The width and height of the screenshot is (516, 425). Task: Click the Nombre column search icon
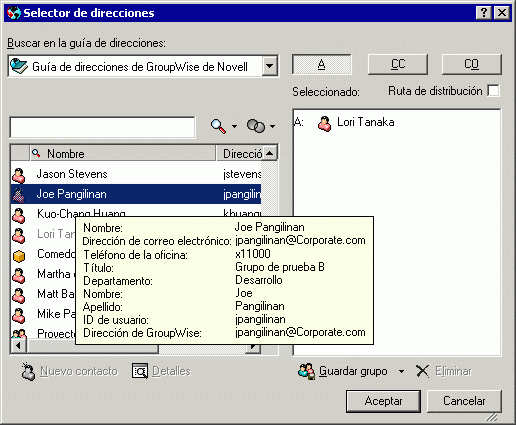pos(36,153)
